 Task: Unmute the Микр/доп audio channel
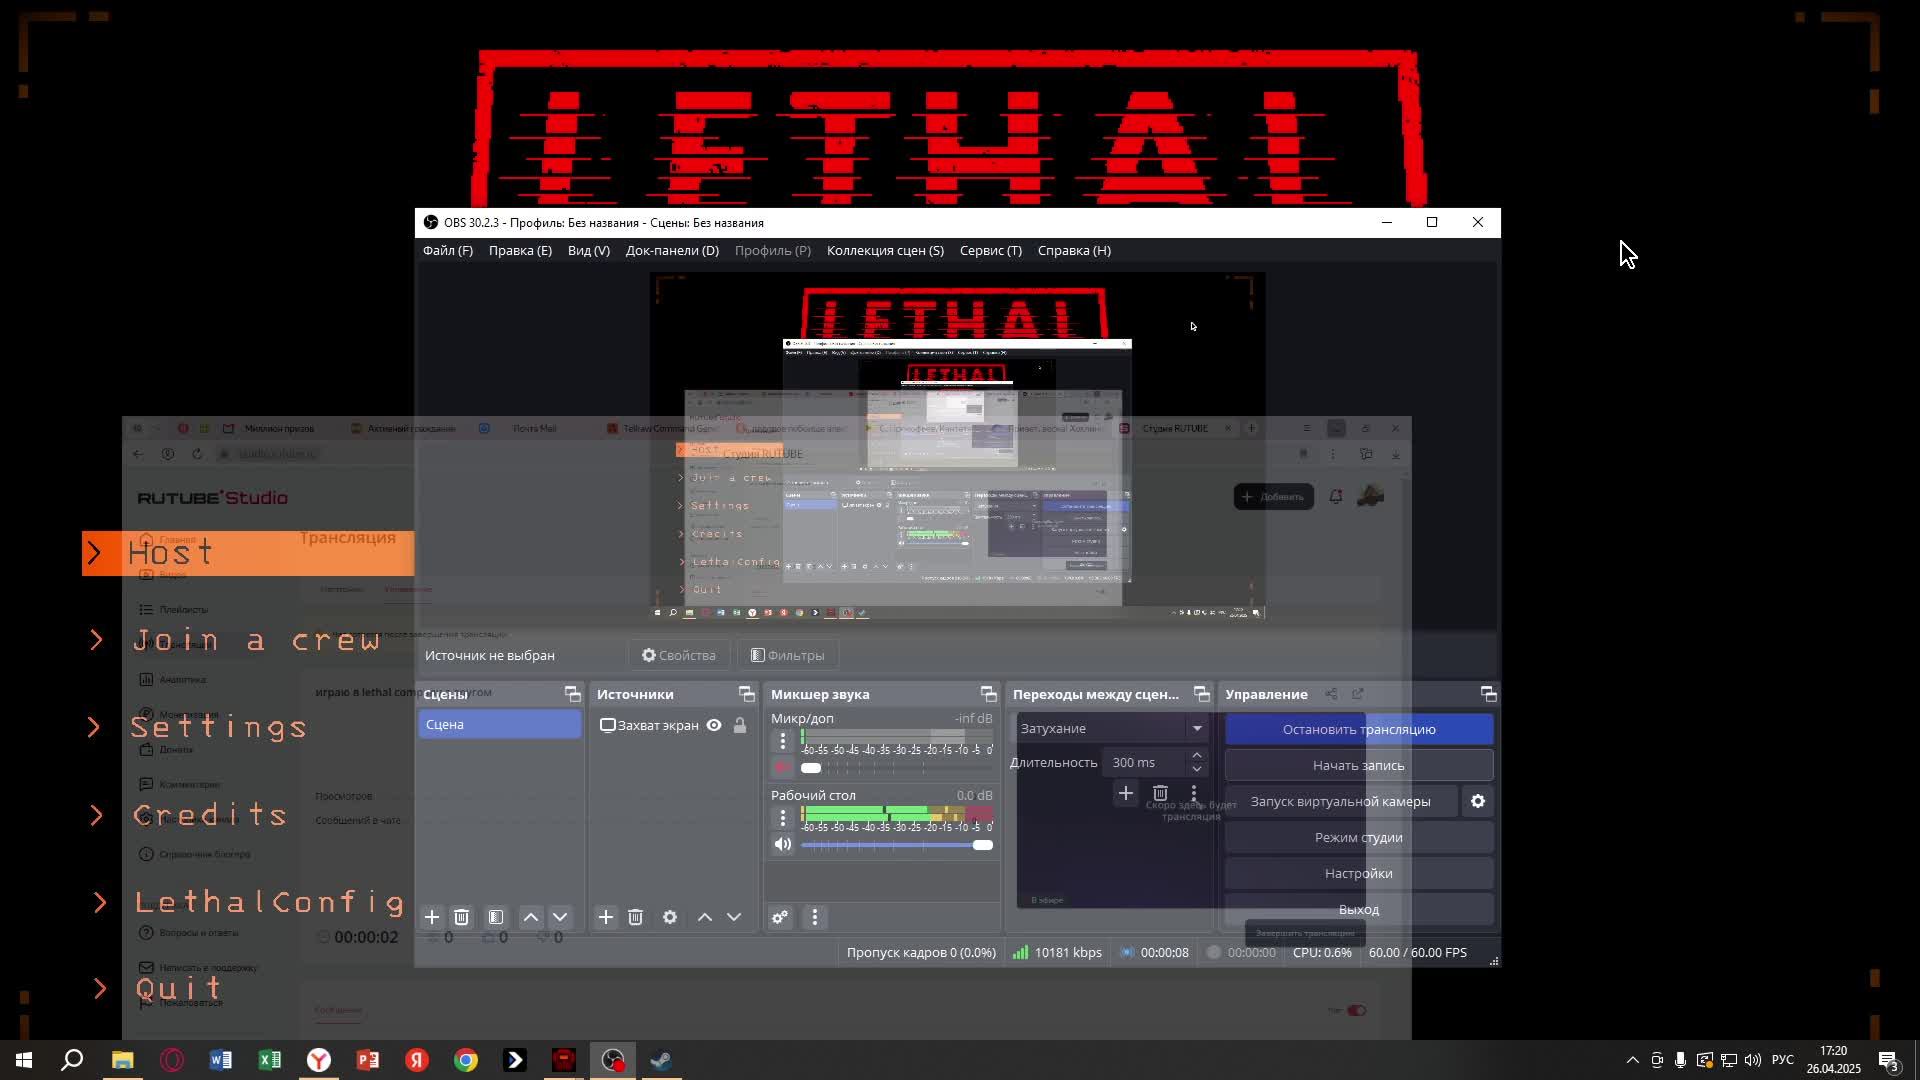point(783,767)
